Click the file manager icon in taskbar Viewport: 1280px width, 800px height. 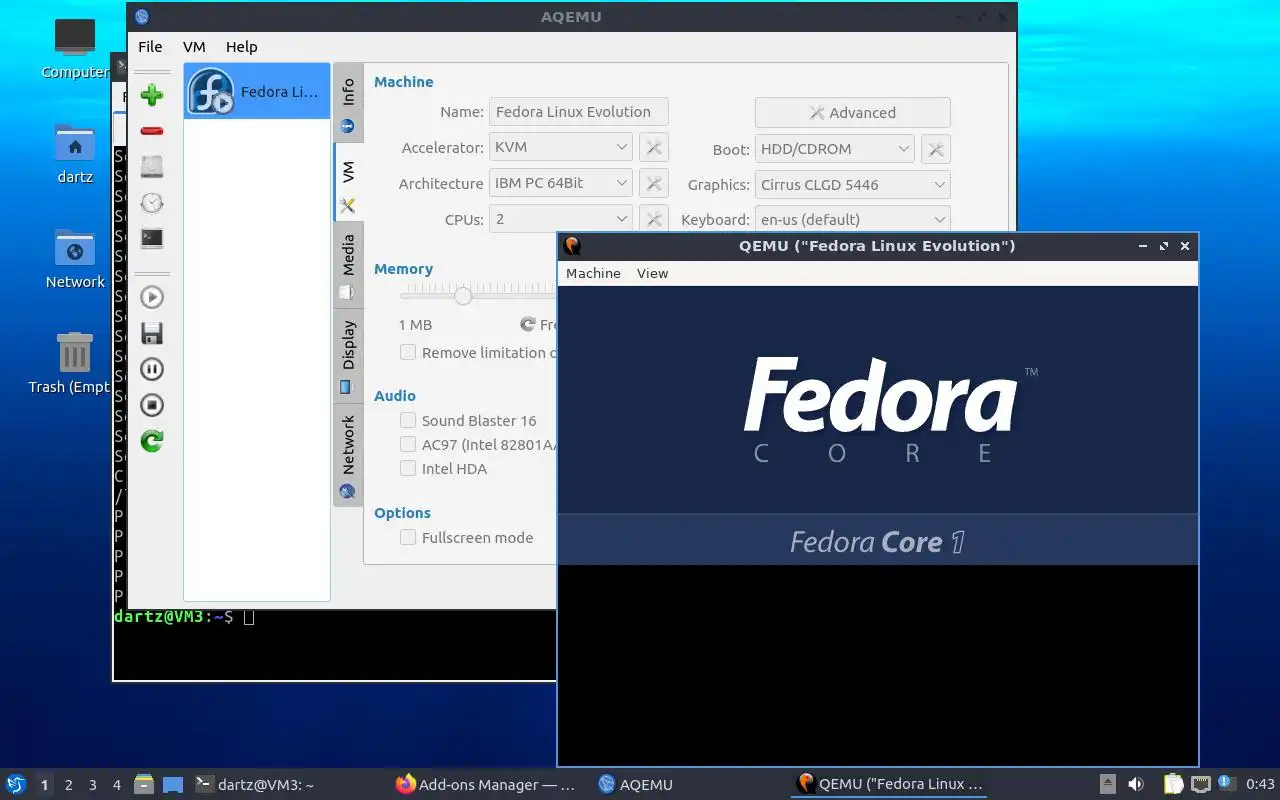coord(144,785)
